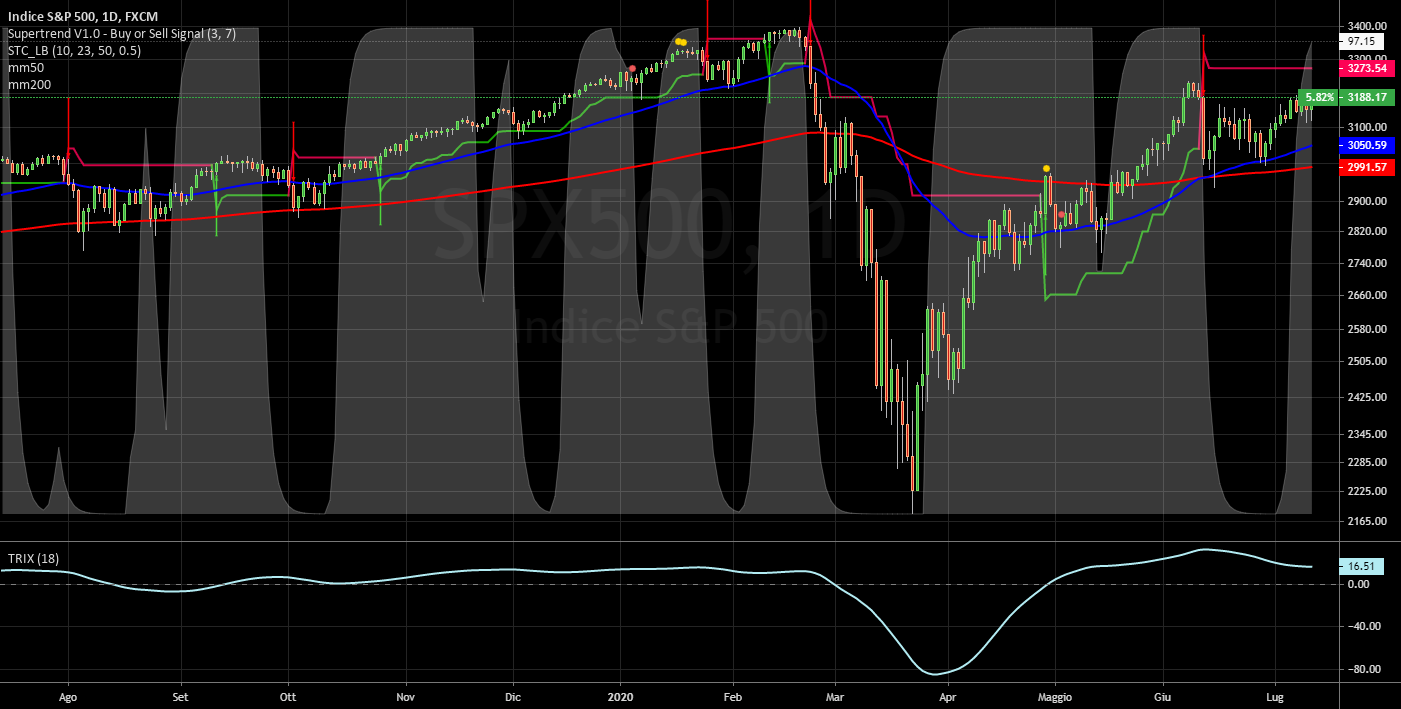
Task: Click the blue 3050.59 mm50 value tag
Action: coord(1366,145)
